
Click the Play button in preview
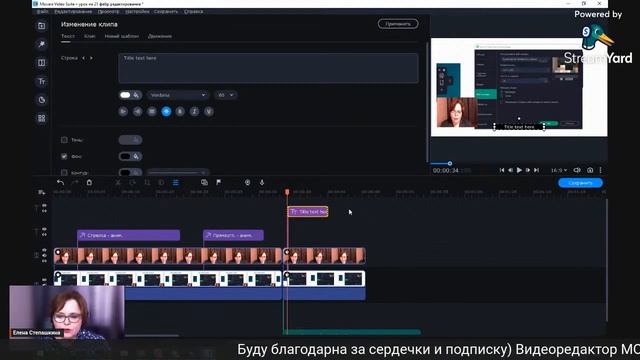click(519, 170)
